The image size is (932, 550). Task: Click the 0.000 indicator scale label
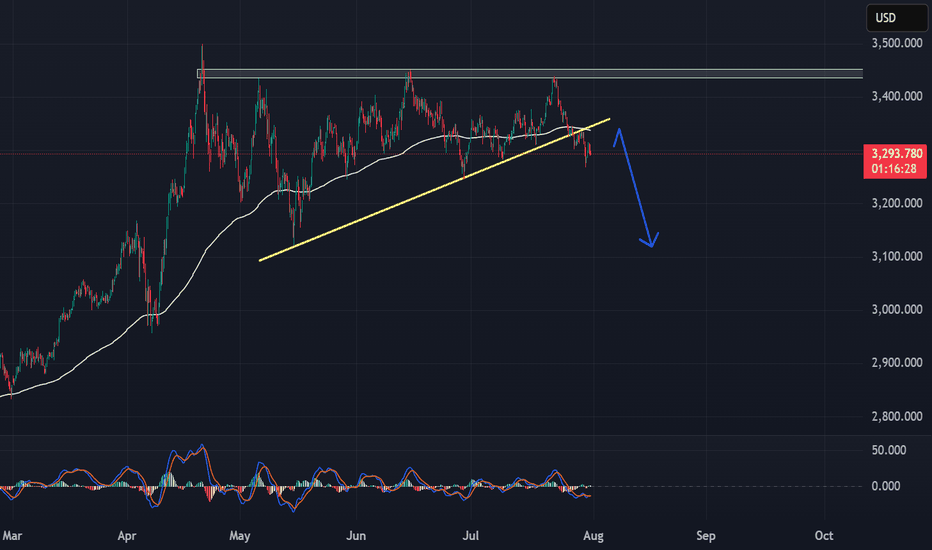[886, 486]
